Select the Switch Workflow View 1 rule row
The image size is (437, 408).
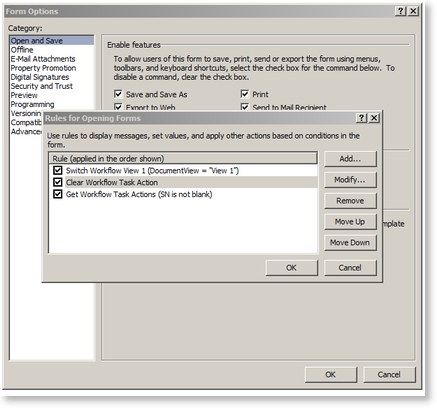183,171
